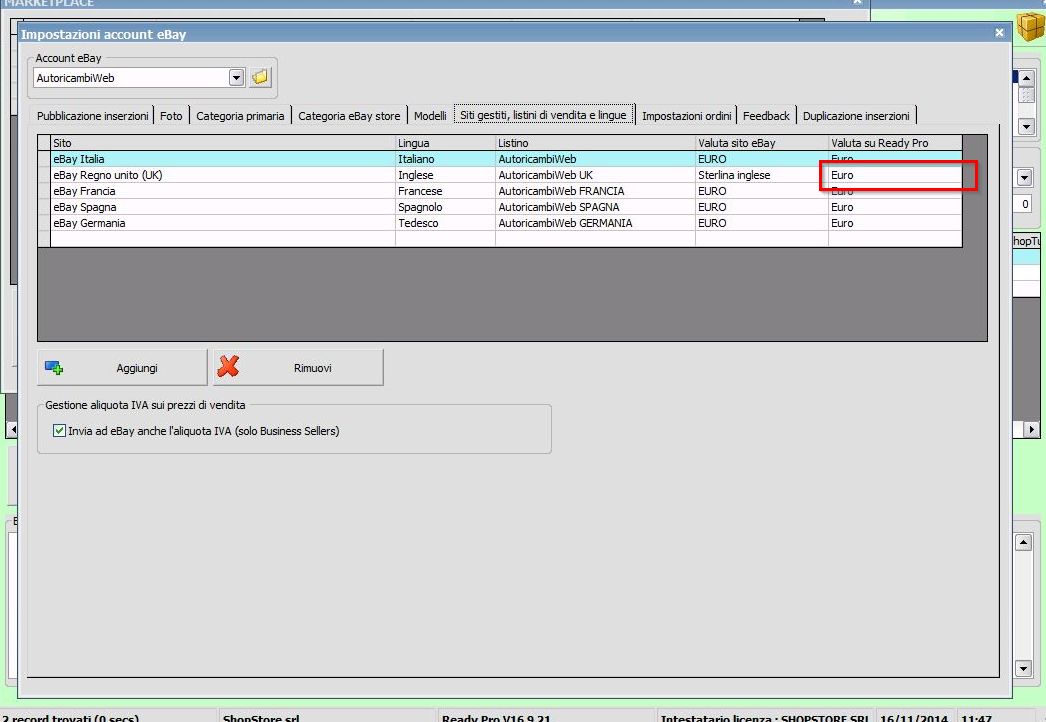Screen dimensions: 1046x722
Task: Switch to Feedback tab
Action: (x=766, y=115)
